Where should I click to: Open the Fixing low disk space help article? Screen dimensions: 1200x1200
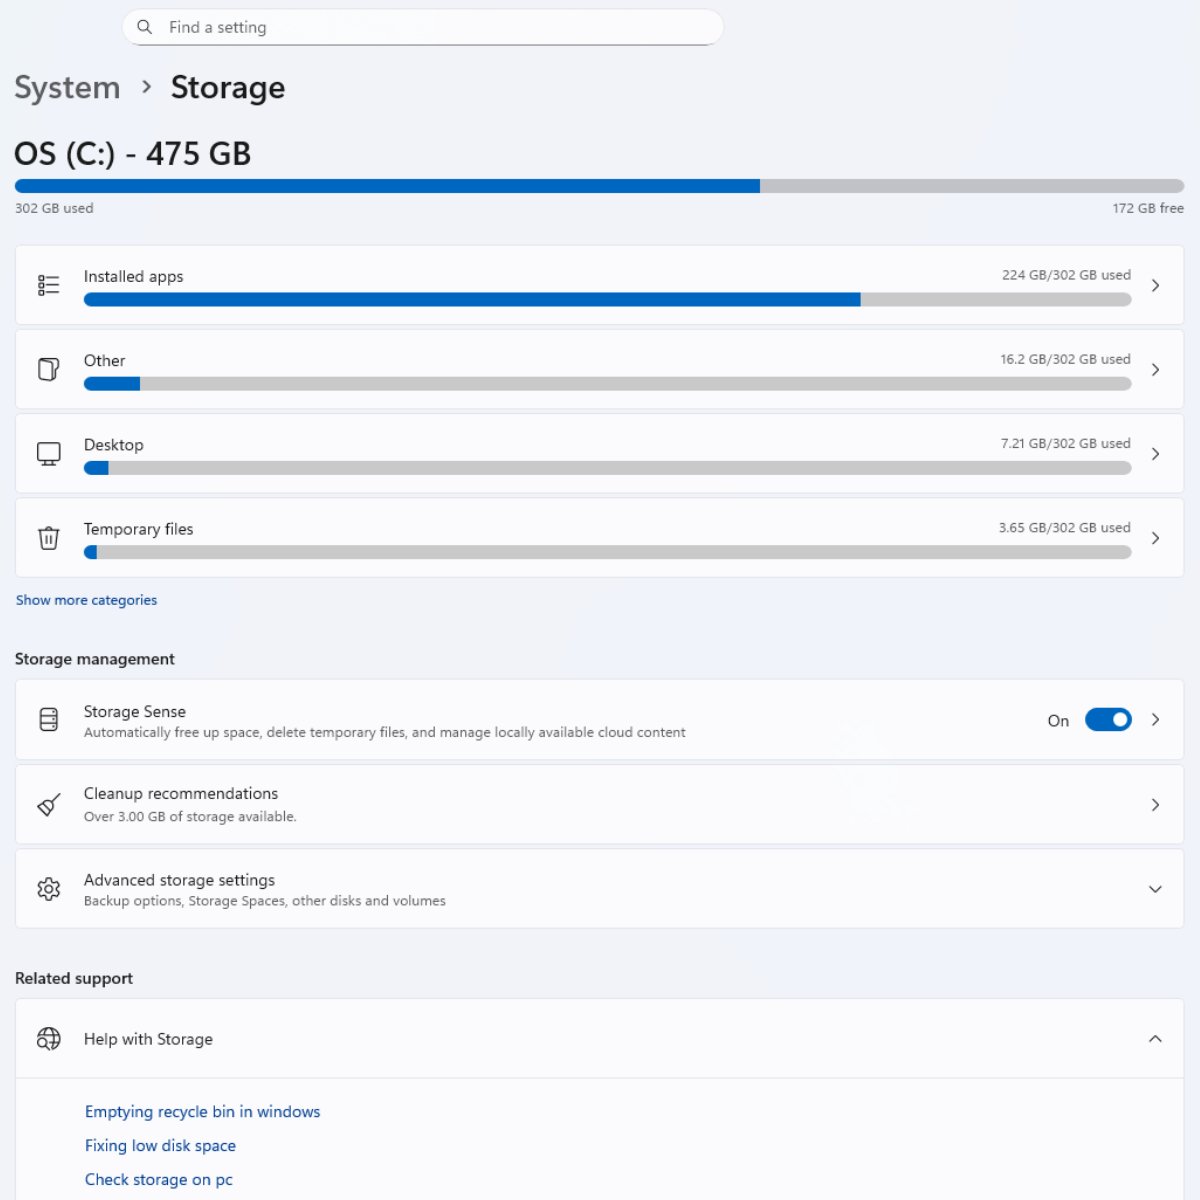pos(160,1145)
